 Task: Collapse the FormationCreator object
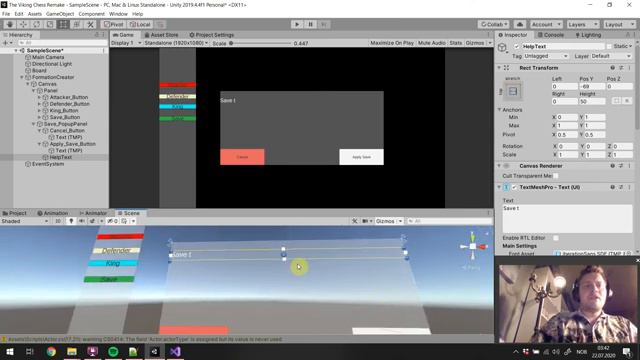point(22,77)
